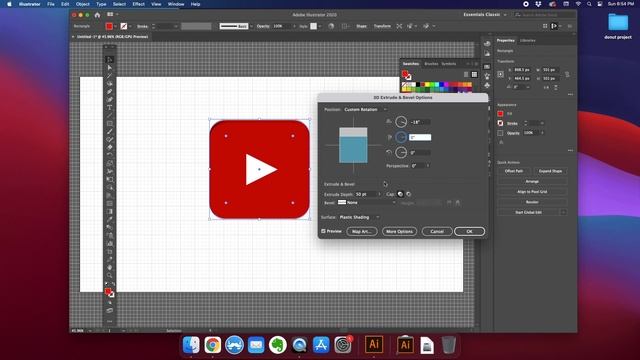Viewport: 640px width, 360px height.
Task: Click the OK button
Action: pos(469,231)
